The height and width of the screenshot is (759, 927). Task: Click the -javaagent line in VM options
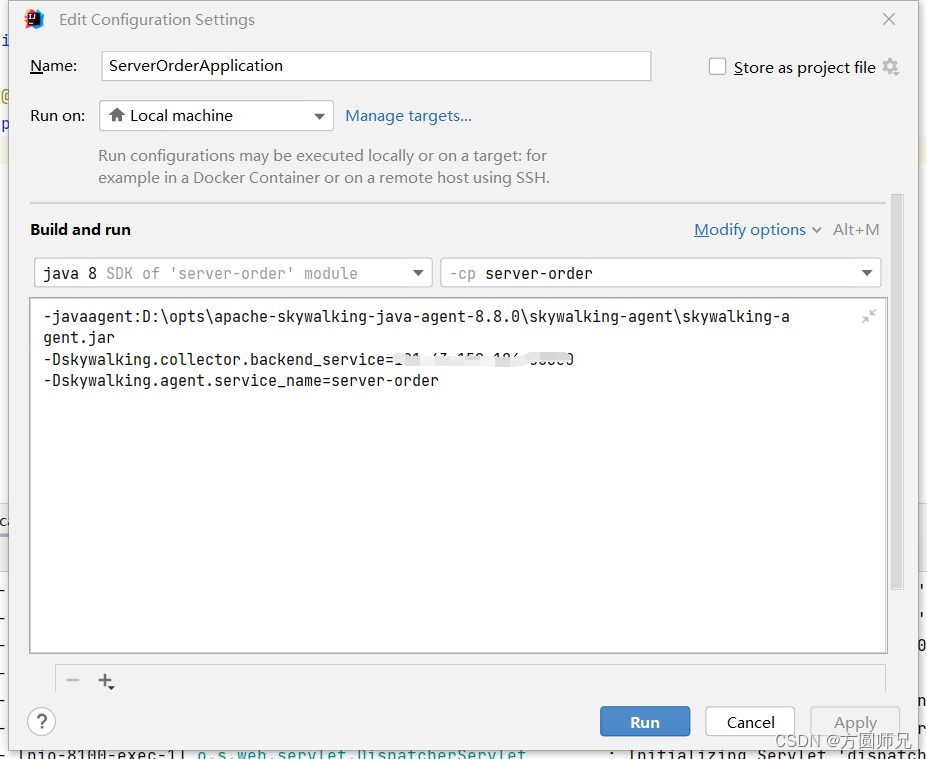pyautogui.click(x=416, y=327)
